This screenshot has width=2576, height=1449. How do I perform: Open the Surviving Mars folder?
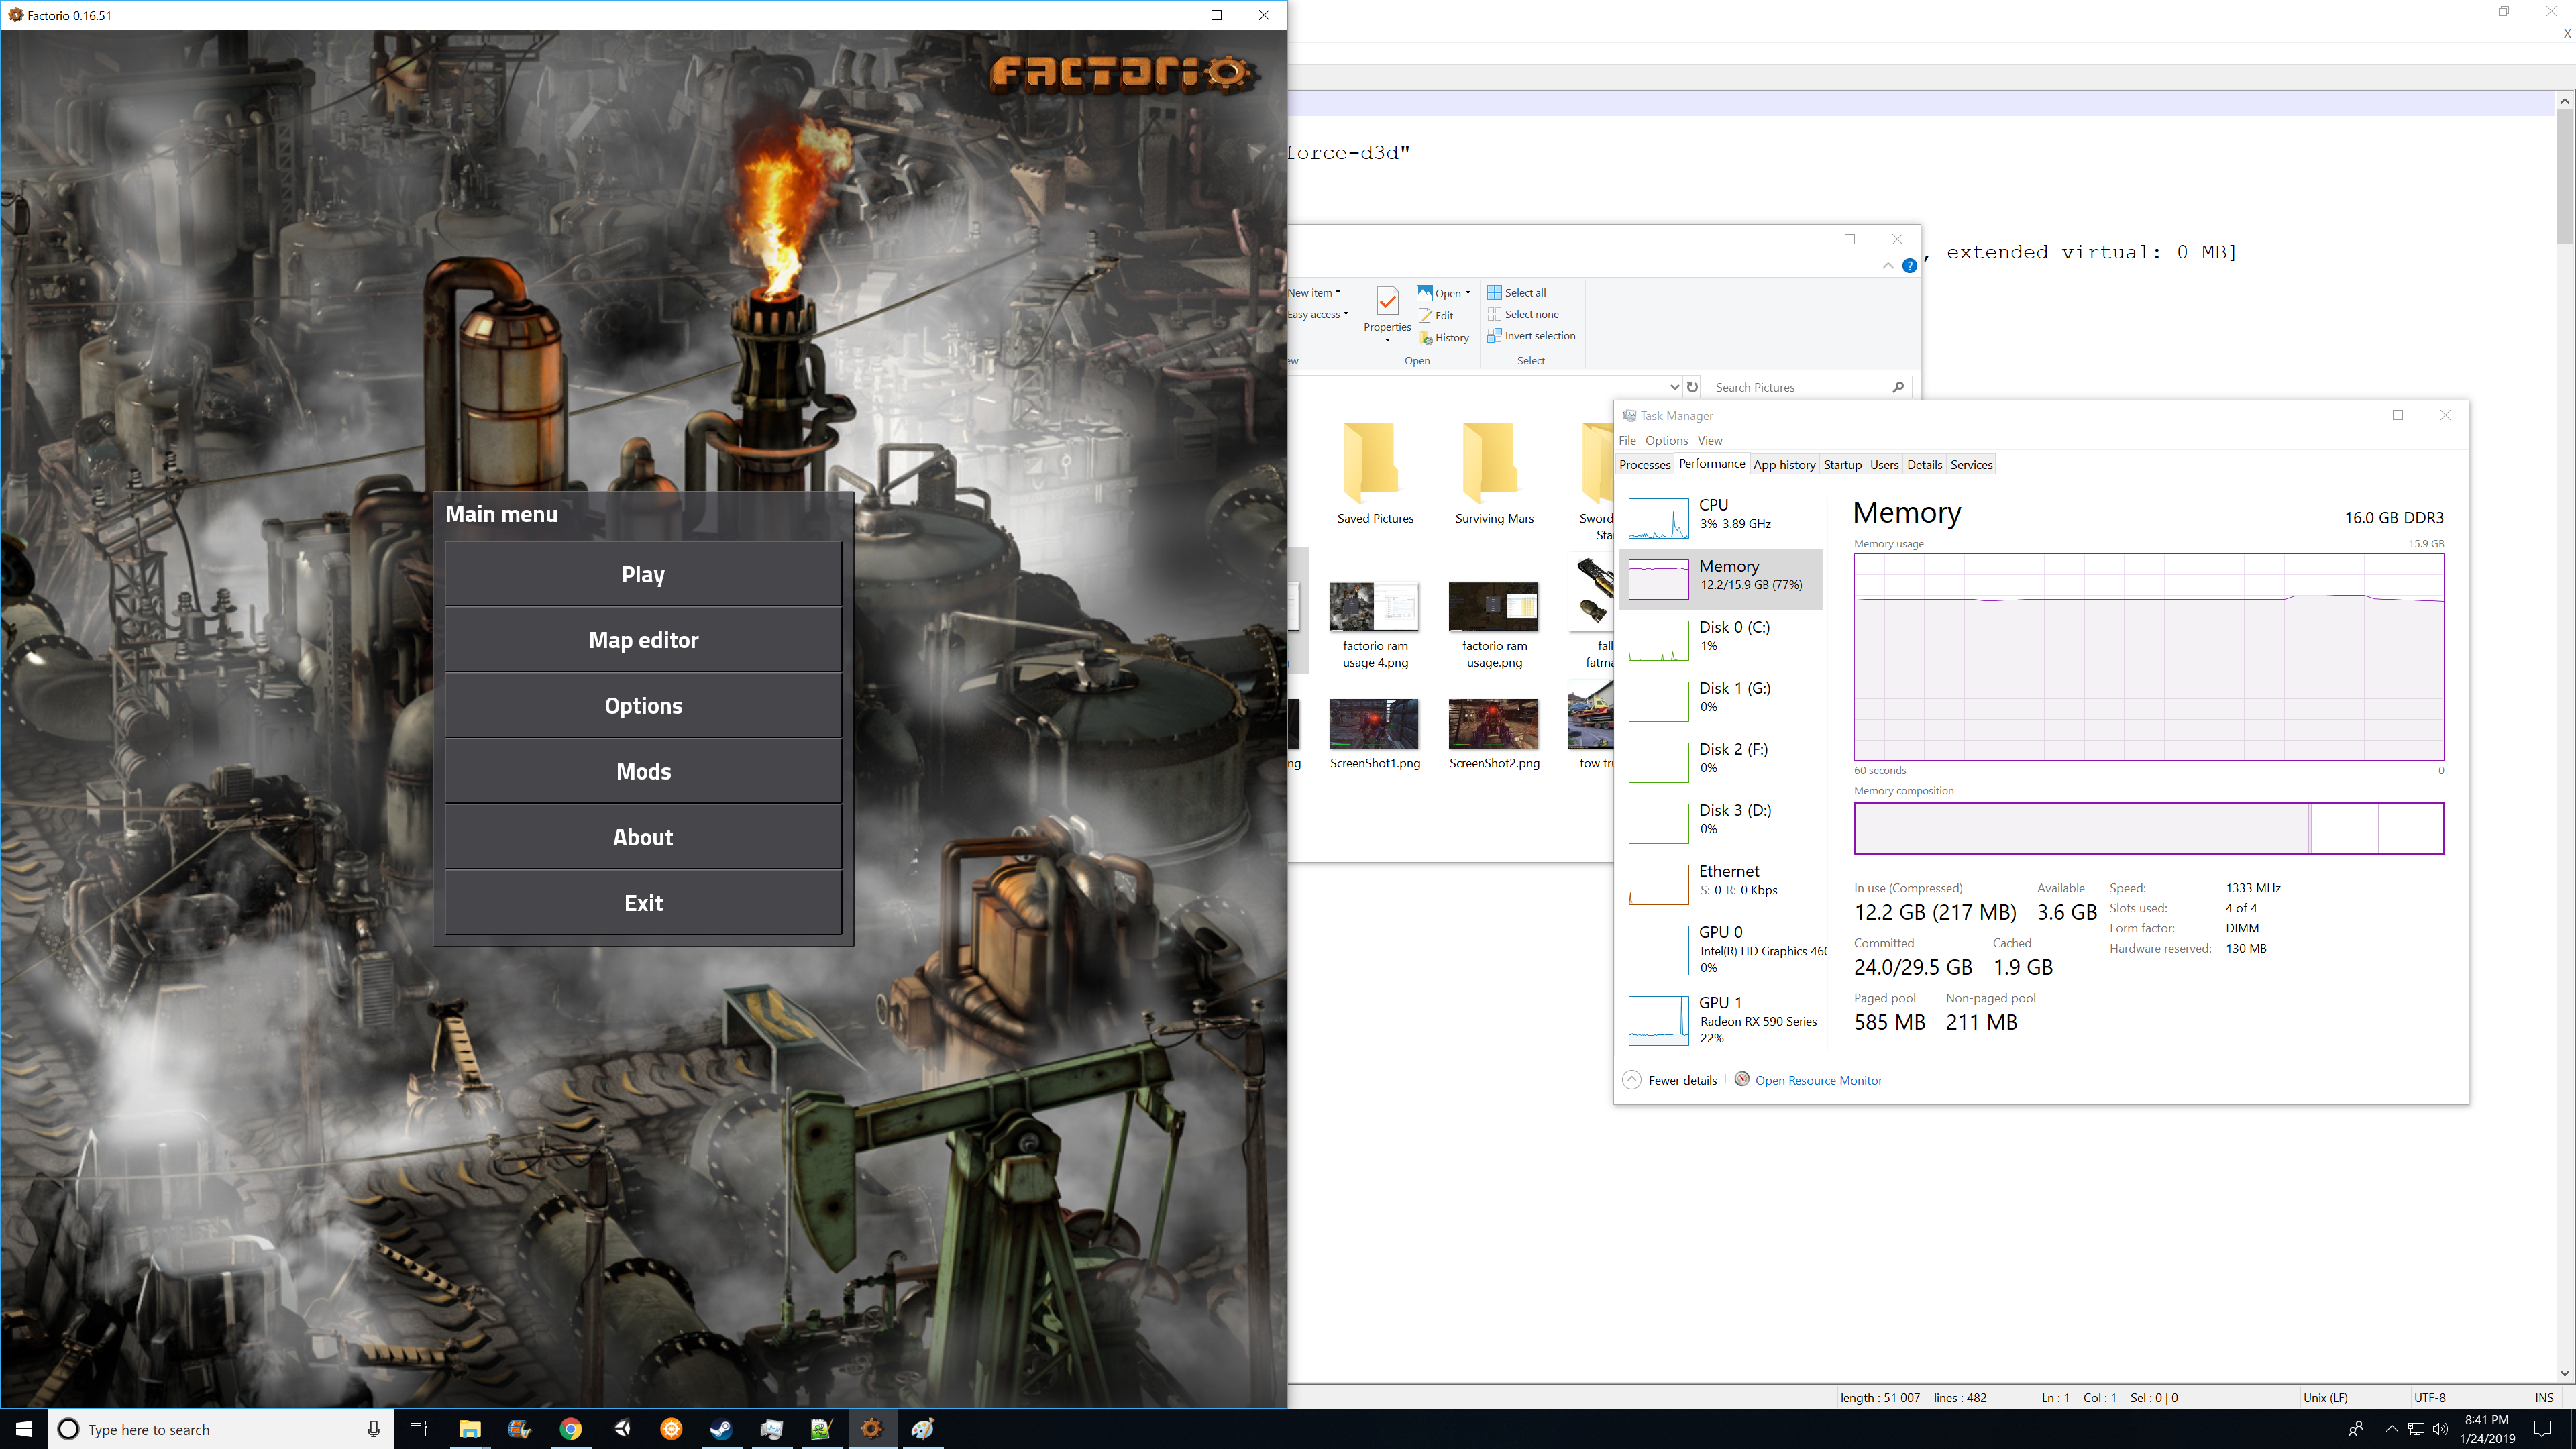click(x=1493, y=473)
